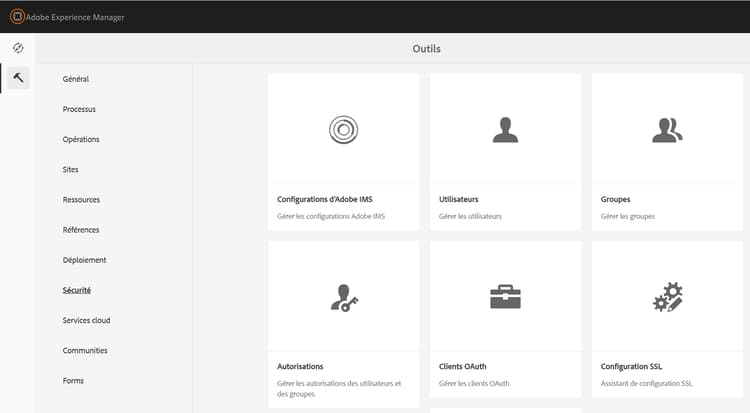The height and width of the screenshot is (413, 750).
Task: Click the Adobe Experience Manager header text
Action: (75, 17)
